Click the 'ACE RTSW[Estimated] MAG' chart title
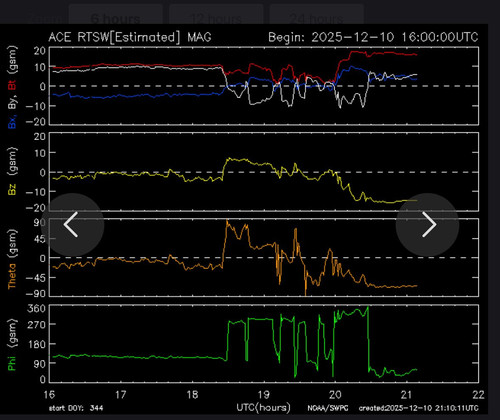Viewport: 500px width, 420px height. (x=130, y=37)
